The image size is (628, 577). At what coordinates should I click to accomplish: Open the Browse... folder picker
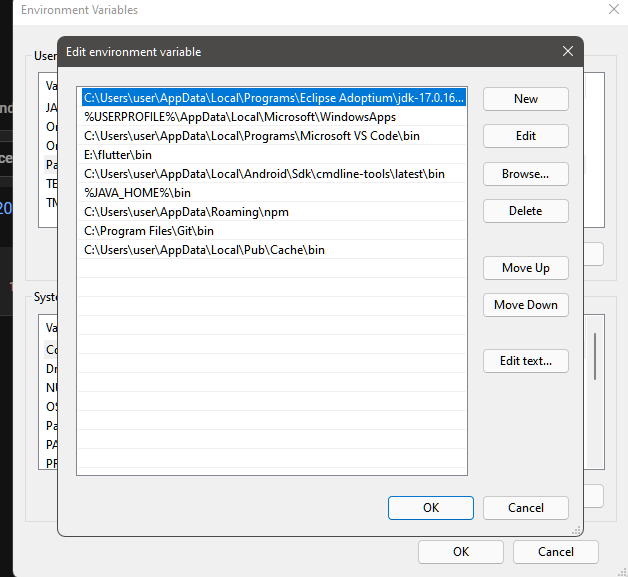[525, 174]
